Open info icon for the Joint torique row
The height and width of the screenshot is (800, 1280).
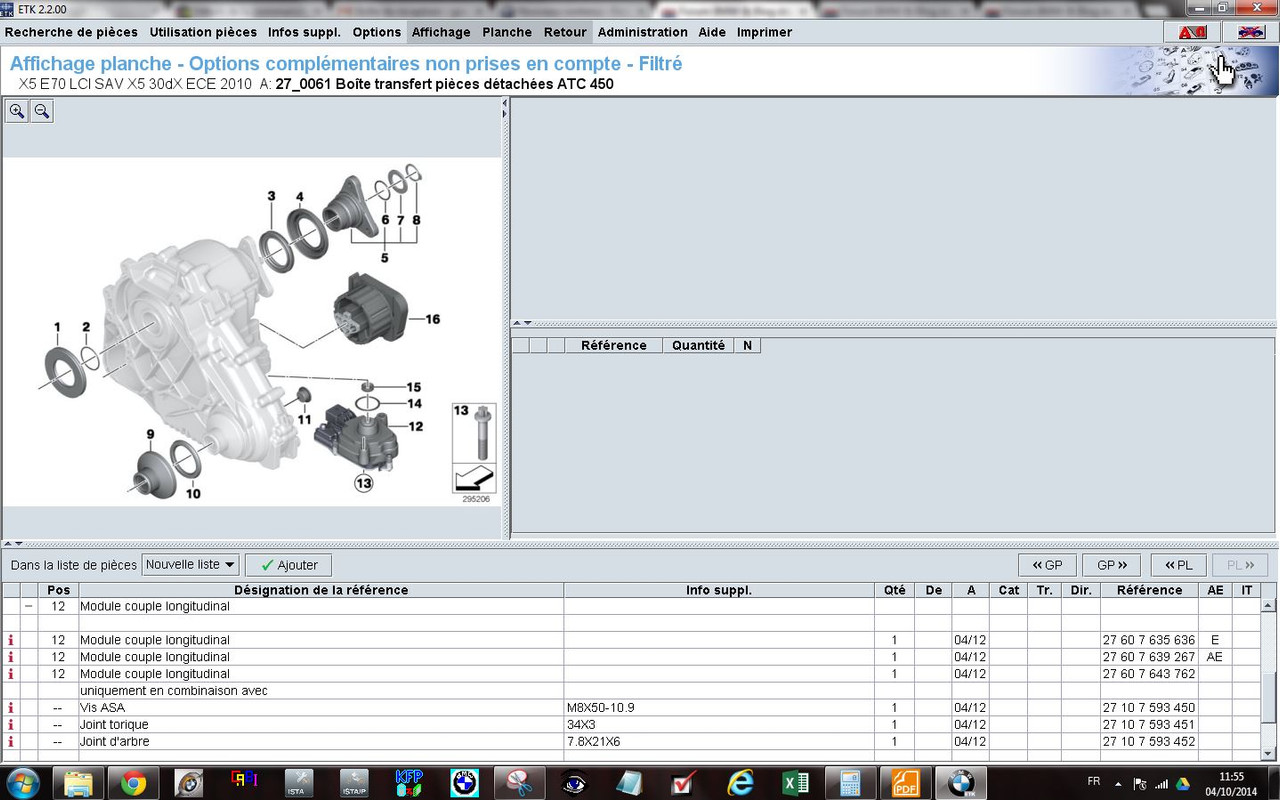[11, 725]
